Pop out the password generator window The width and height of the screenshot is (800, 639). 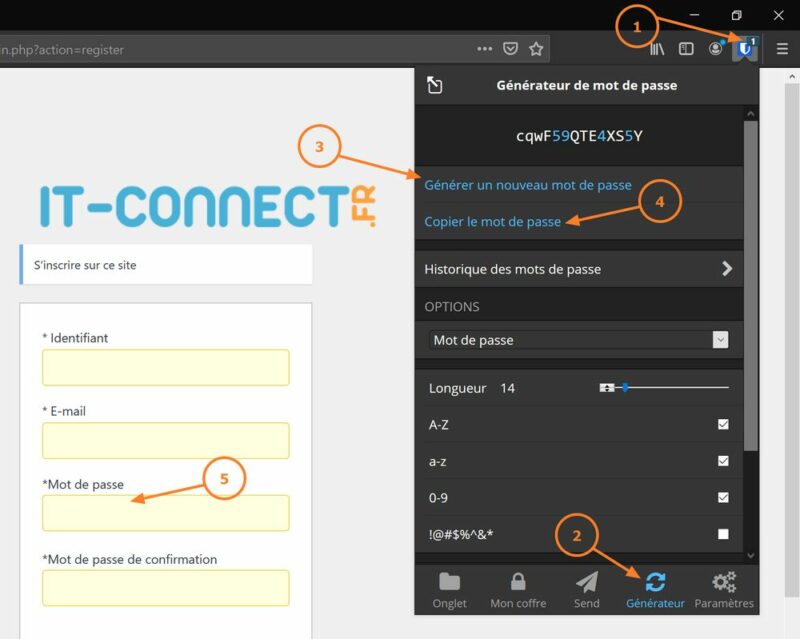point(435,85)
